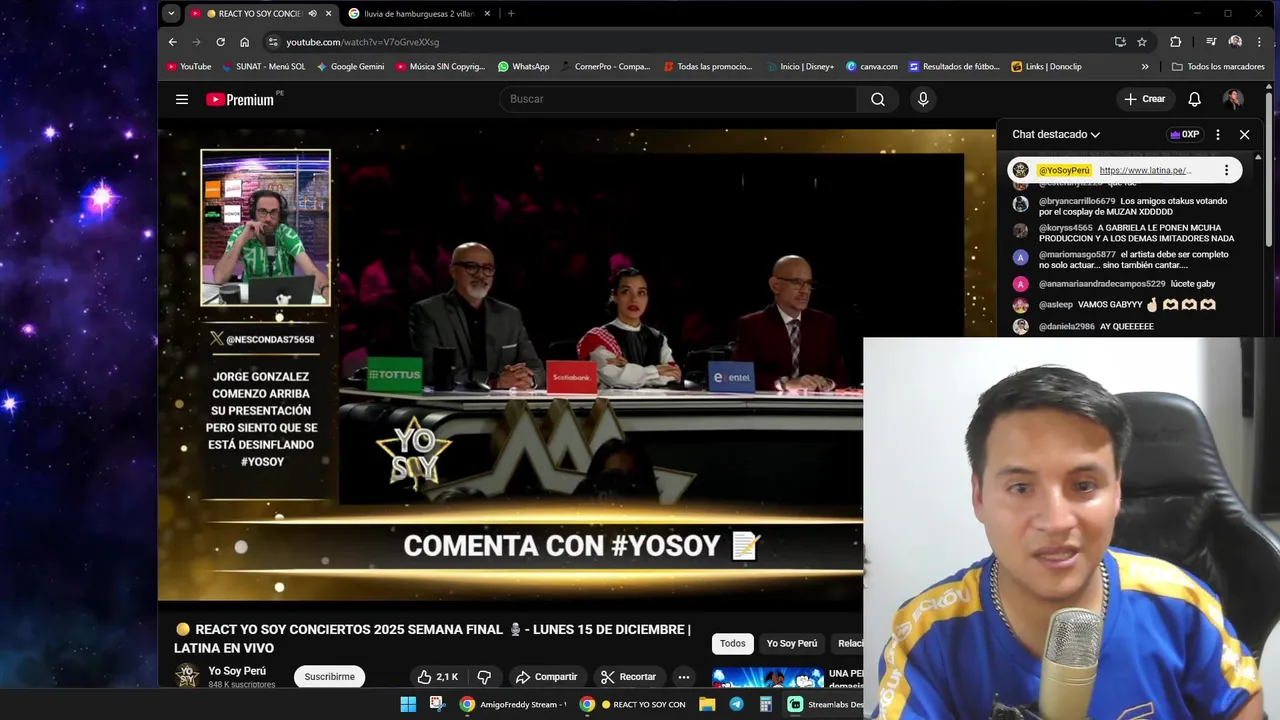1280x720 pixels.
Task: Open the Windows Start menu
Action: click(408, 704)
